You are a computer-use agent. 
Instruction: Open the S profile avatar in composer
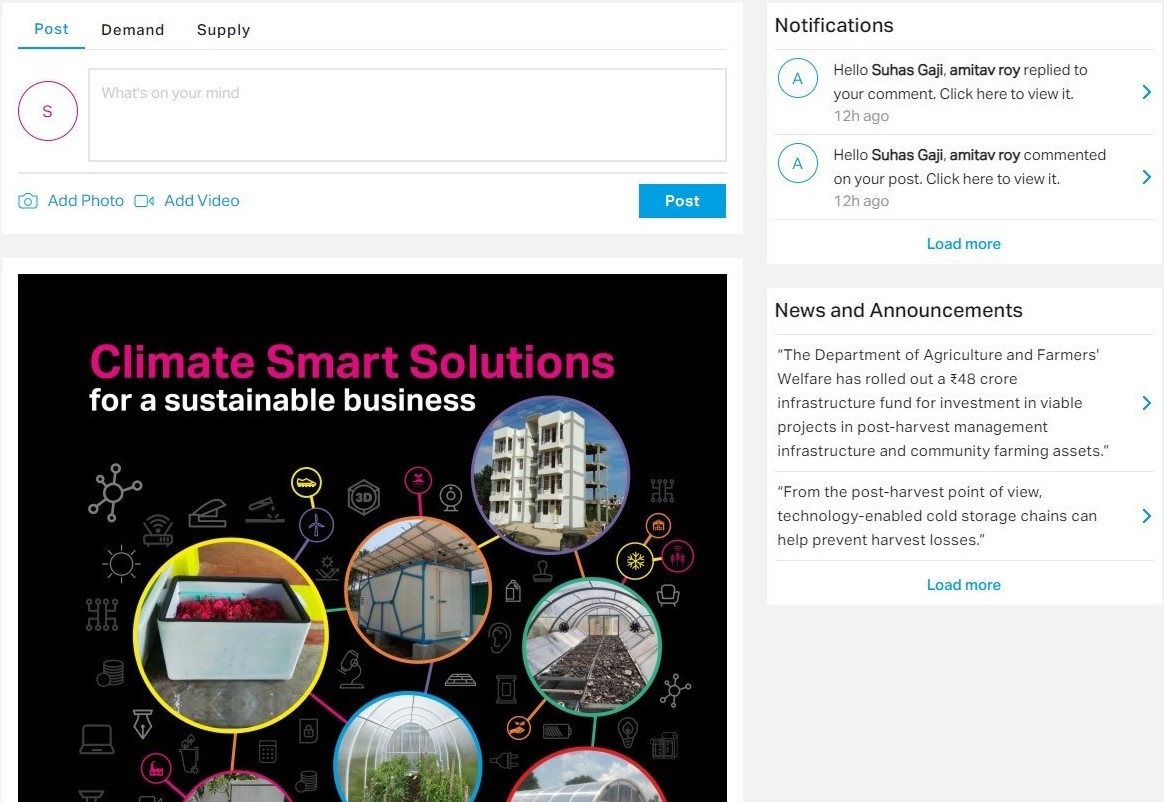(48, 111)
